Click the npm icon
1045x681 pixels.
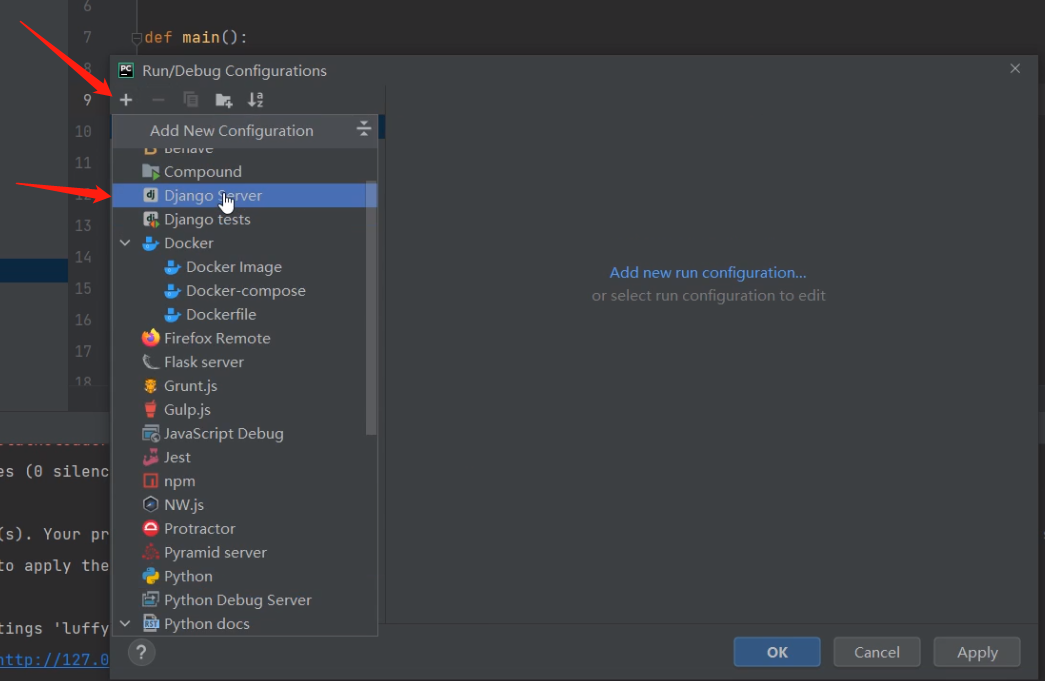[x=151, y=481]
